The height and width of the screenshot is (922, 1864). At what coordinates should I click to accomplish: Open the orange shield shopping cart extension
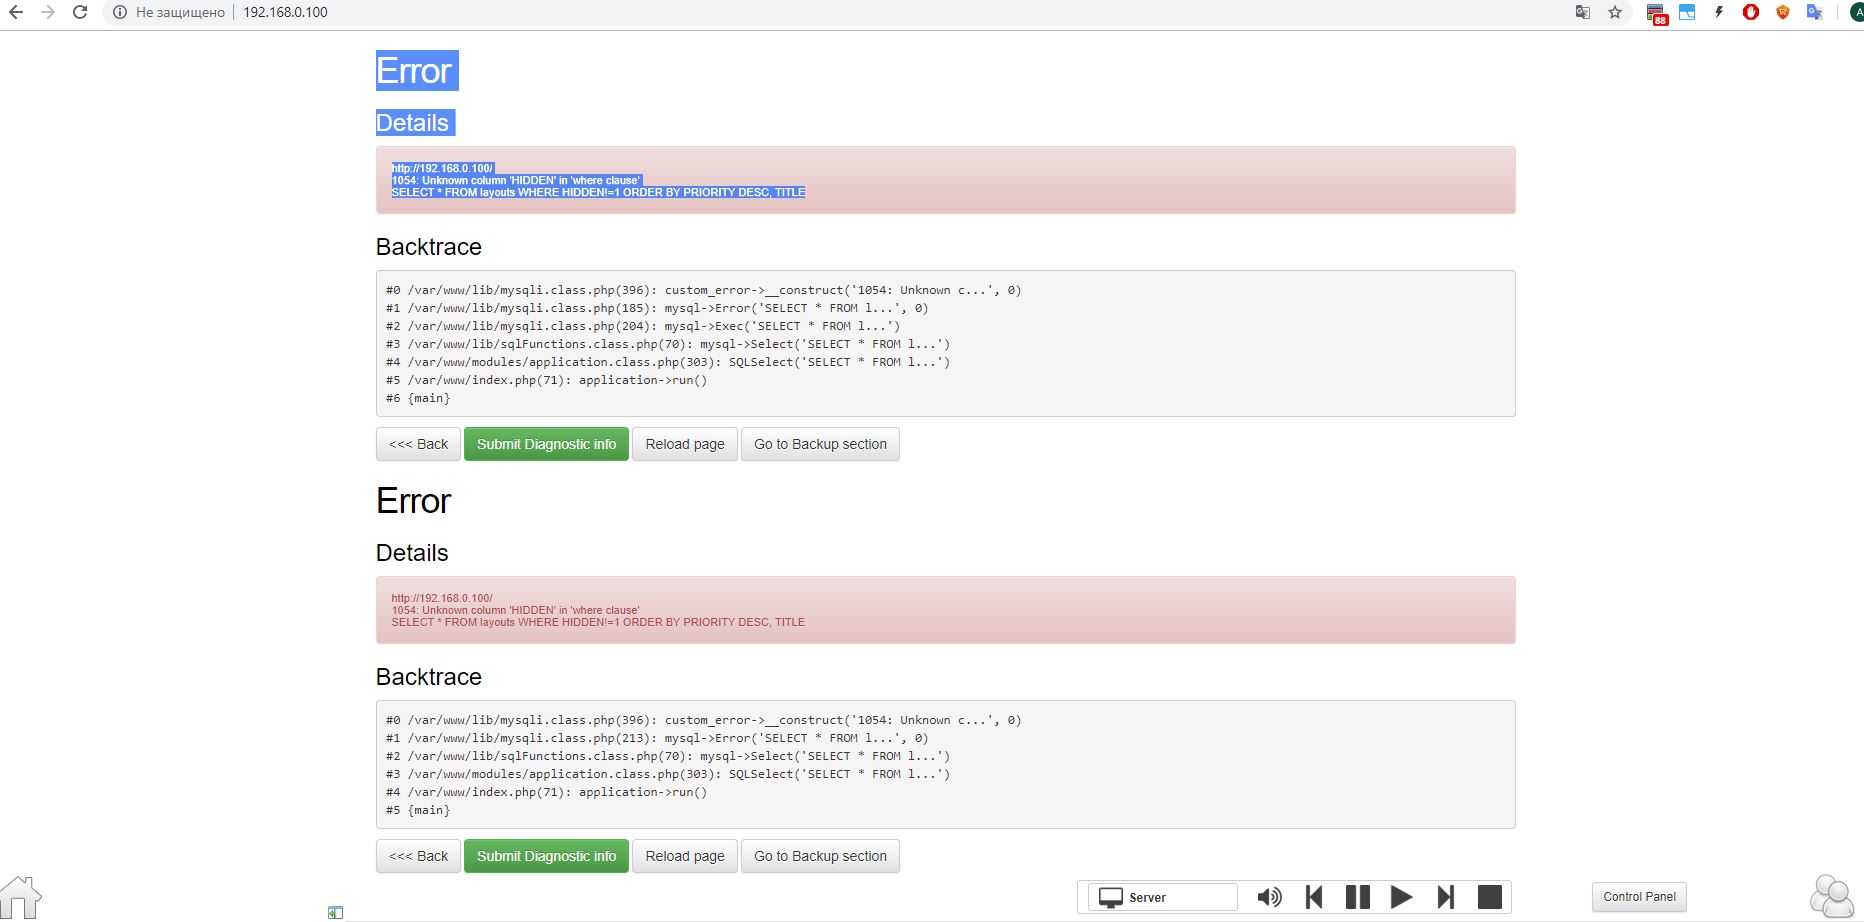pos(1783,13)
